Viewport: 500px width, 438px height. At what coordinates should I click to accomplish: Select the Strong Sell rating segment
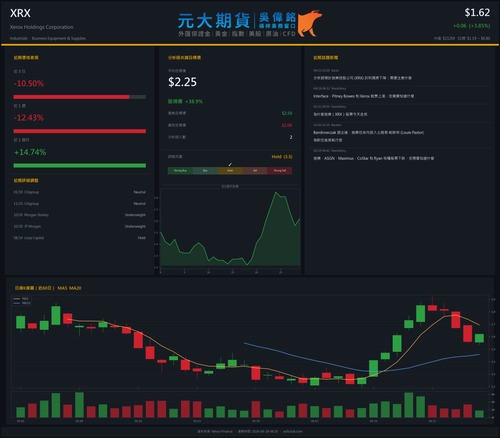(x=280, y=171)
